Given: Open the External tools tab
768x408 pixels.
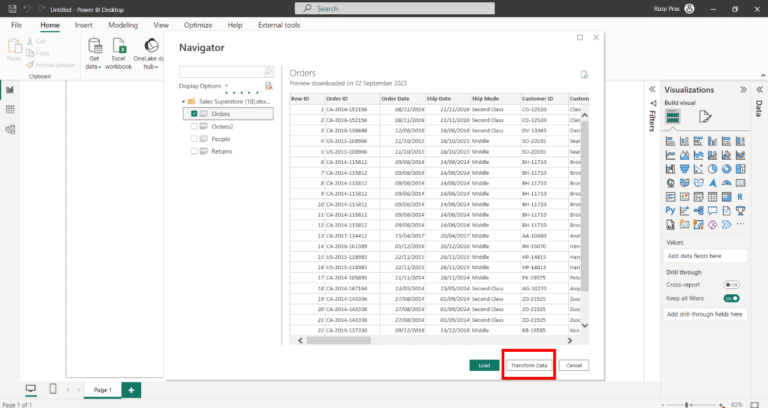Looking at the screenshot, I should coord(279,25).
